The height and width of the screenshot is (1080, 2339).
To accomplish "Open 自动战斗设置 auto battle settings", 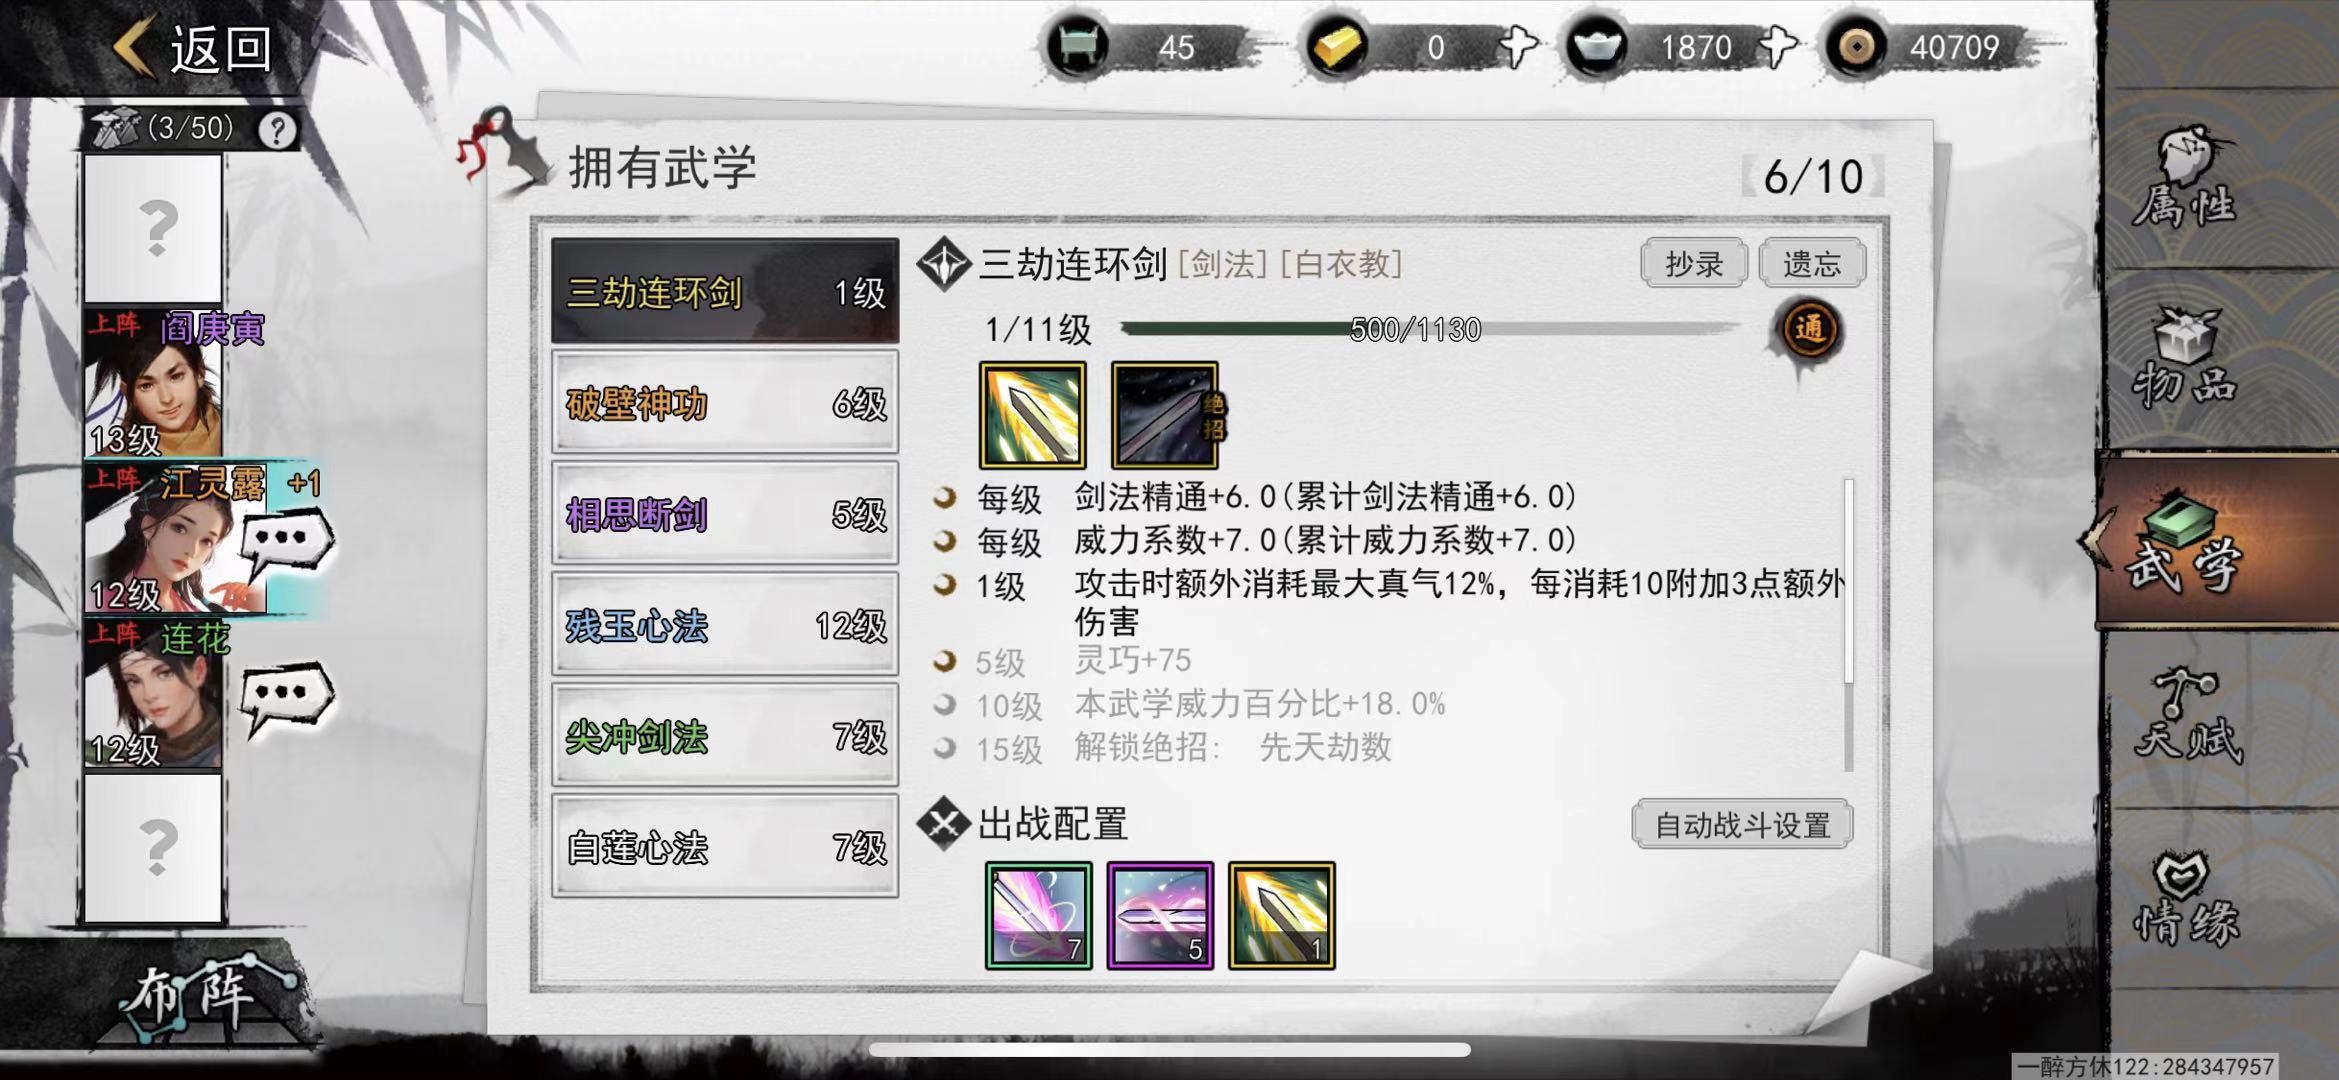I will [x=1742, y=825].
